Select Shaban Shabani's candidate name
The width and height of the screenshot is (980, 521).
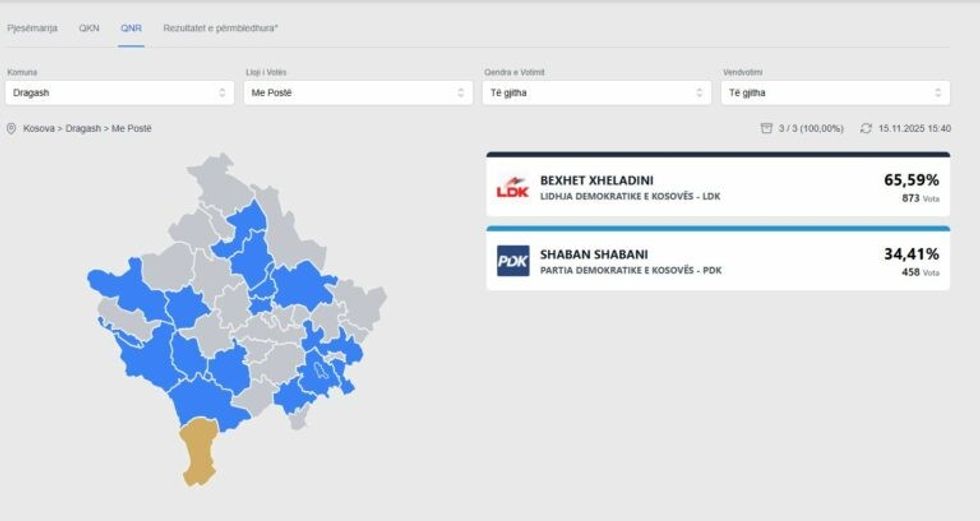pos(593,254)
